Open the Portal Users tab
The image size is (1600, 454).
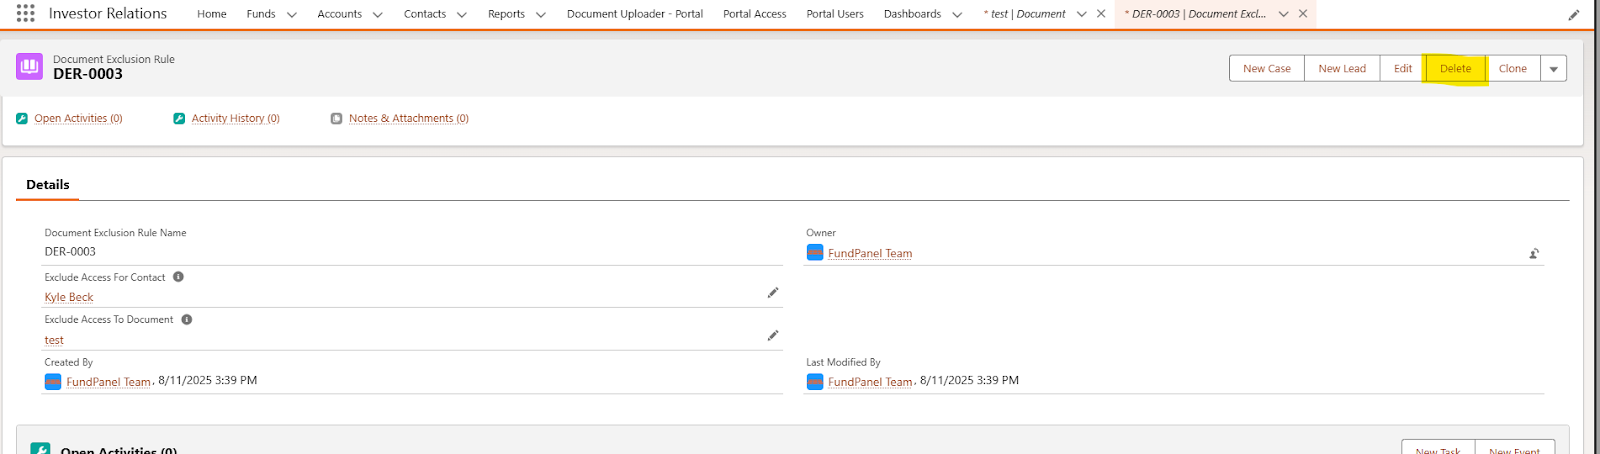pyautogui.click(x=835, y=14)
